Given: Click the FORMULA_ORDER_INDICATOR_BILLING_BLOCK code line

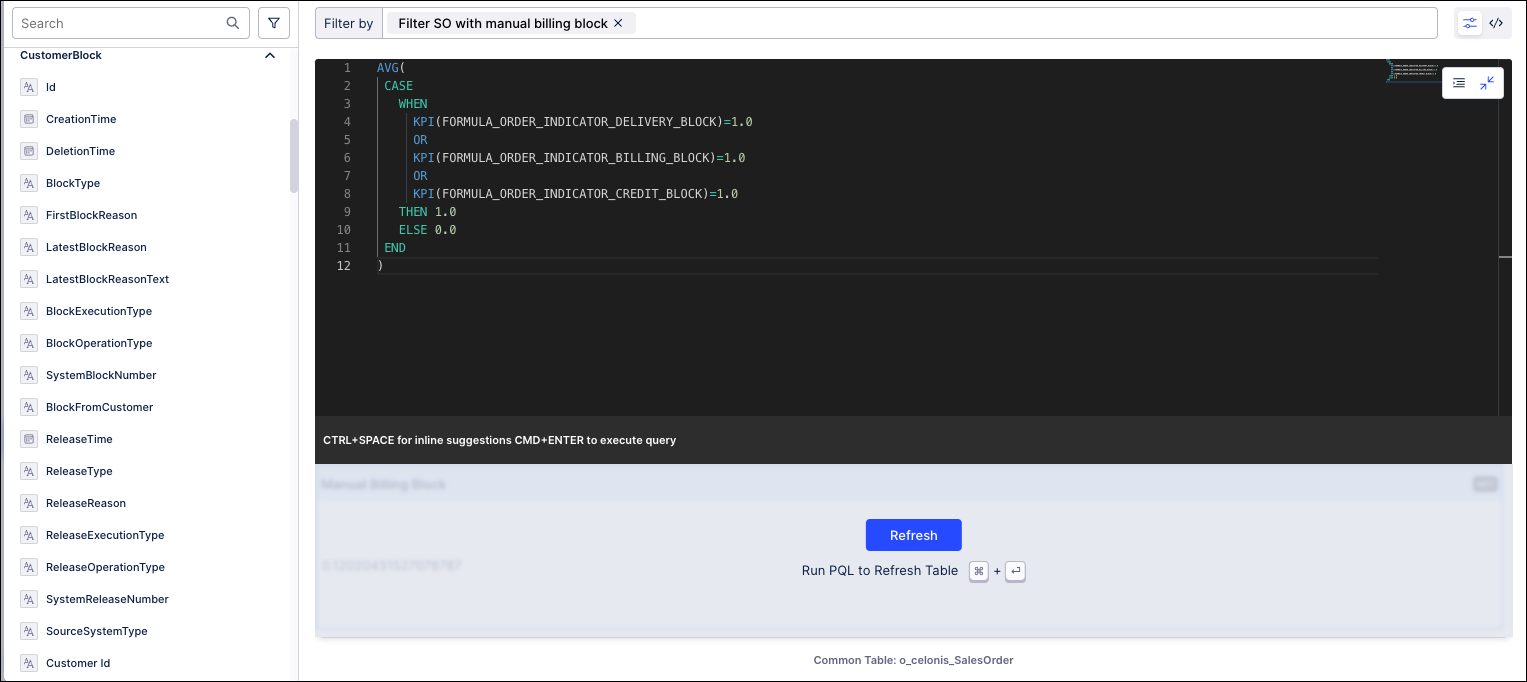Looking at the screenshot, I should click(x=579, y=158).
